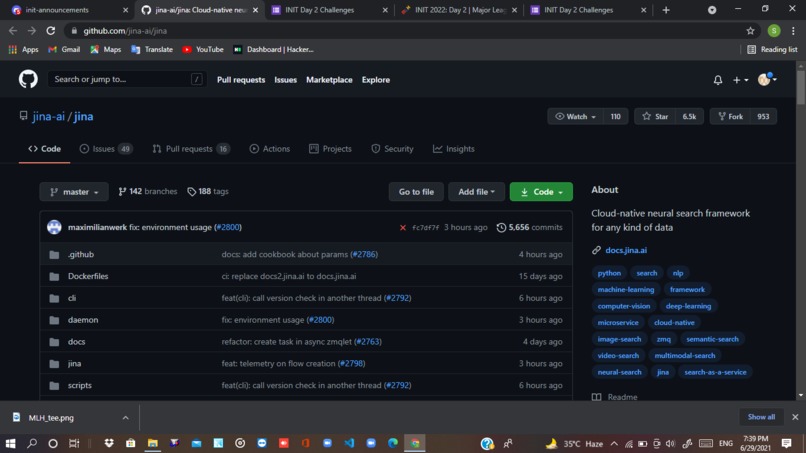The image size is (806, 453).
Task: Open Explore in the top navigation
Action: pos(375,80)
